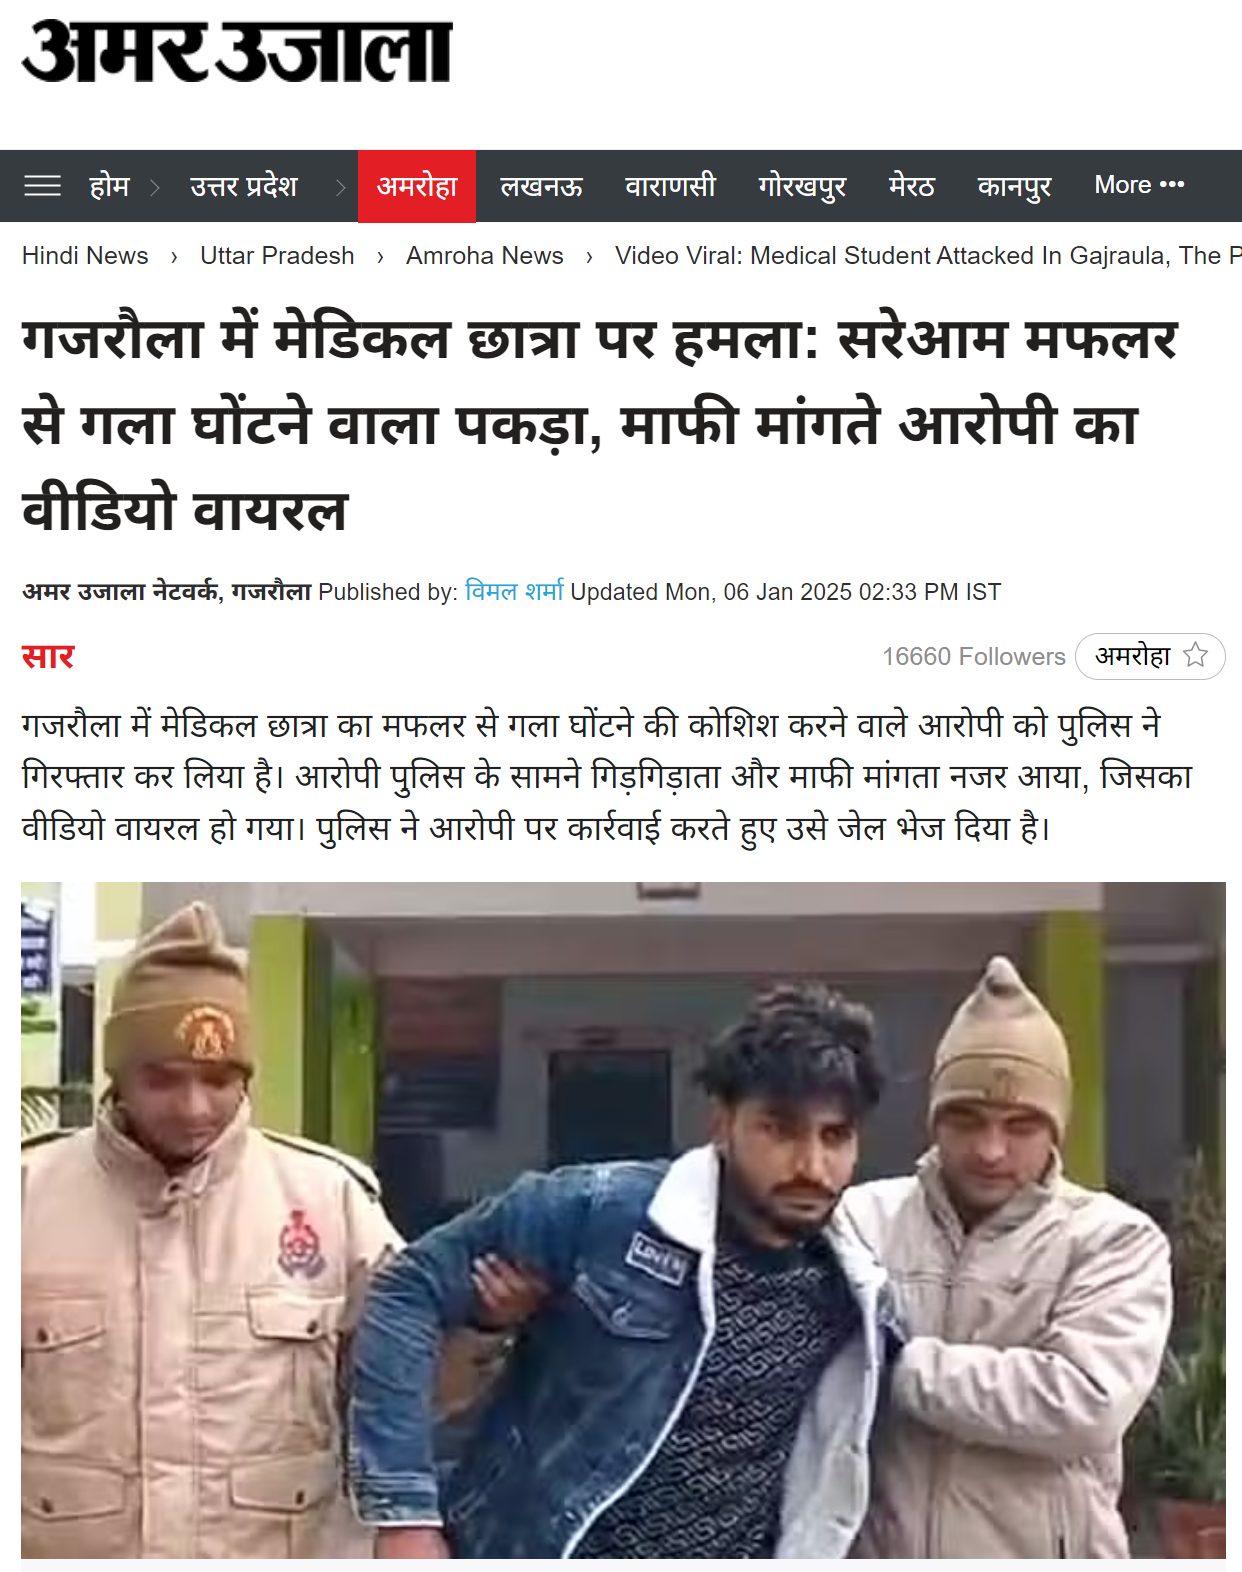This screenshot has width=1242, height=1572.
Task: Select the highlighted अमरोहा tab
Action: coord(417,186)
